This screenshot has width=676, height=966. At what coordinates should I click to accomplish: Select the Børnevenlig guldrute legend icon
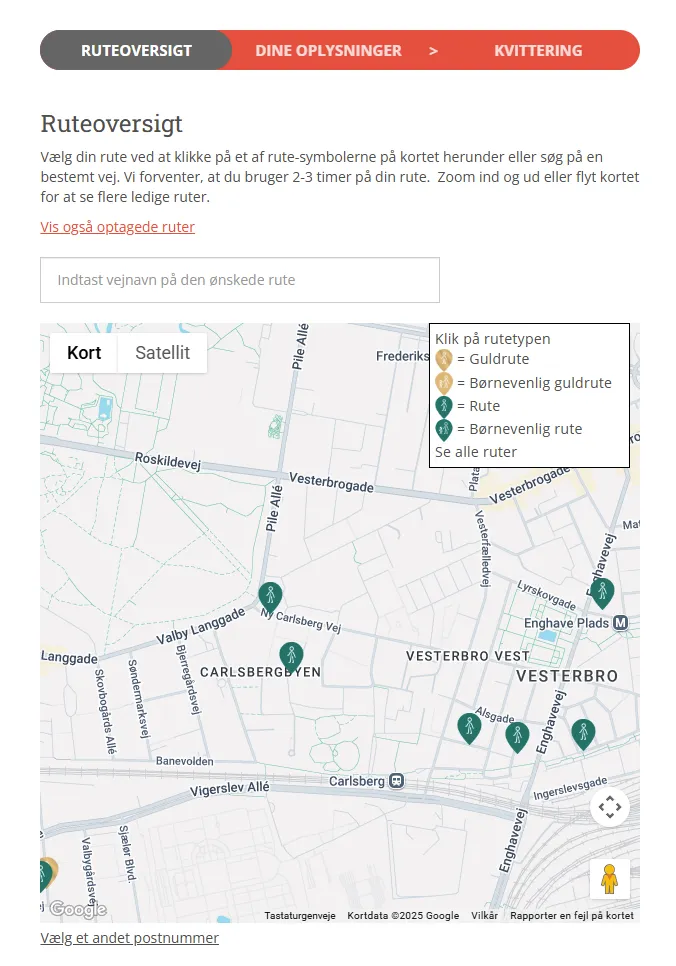(x=444, y=383)
